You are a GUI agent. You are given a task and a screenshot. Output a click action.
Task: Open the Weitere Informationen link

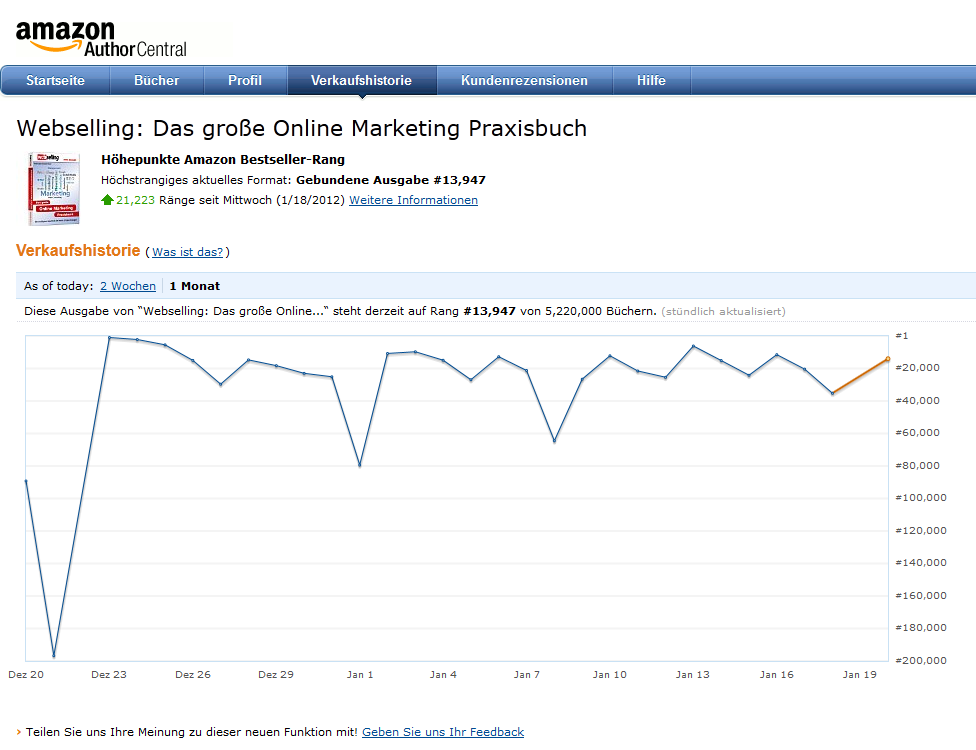(413, 200)
